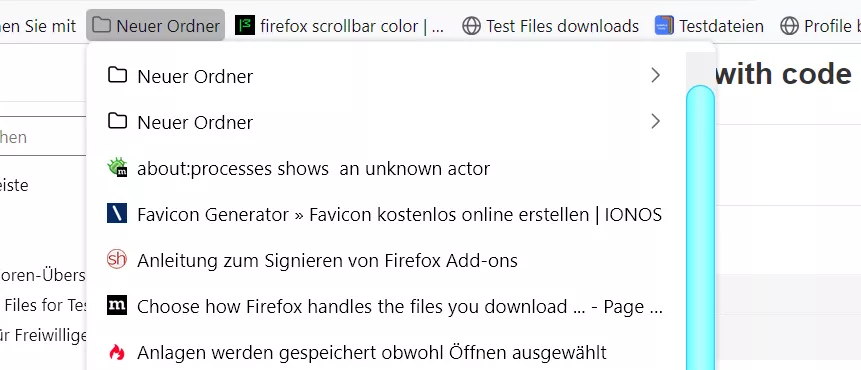
Task: Open the Neuer Ordner toolbar bookmark folder
Action: pyautogui.click(x=155, y=25)
